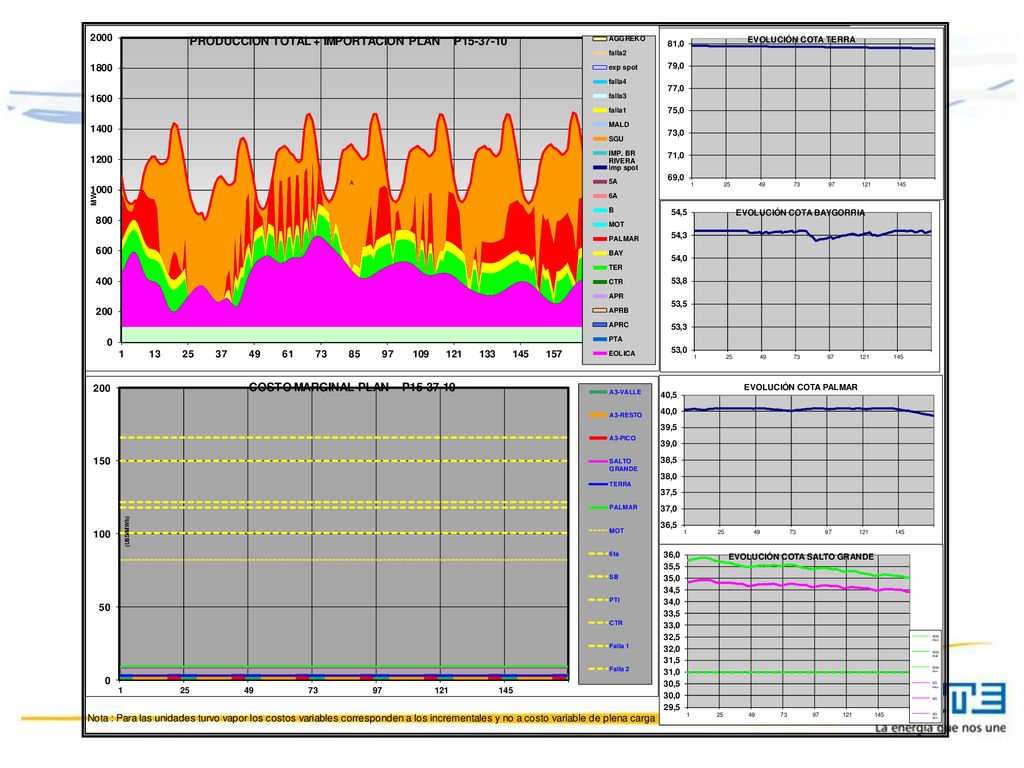This screenshot has height=768, width=1024.
Task: Select falla4 legend entry
Action: [x=609, y=82]
